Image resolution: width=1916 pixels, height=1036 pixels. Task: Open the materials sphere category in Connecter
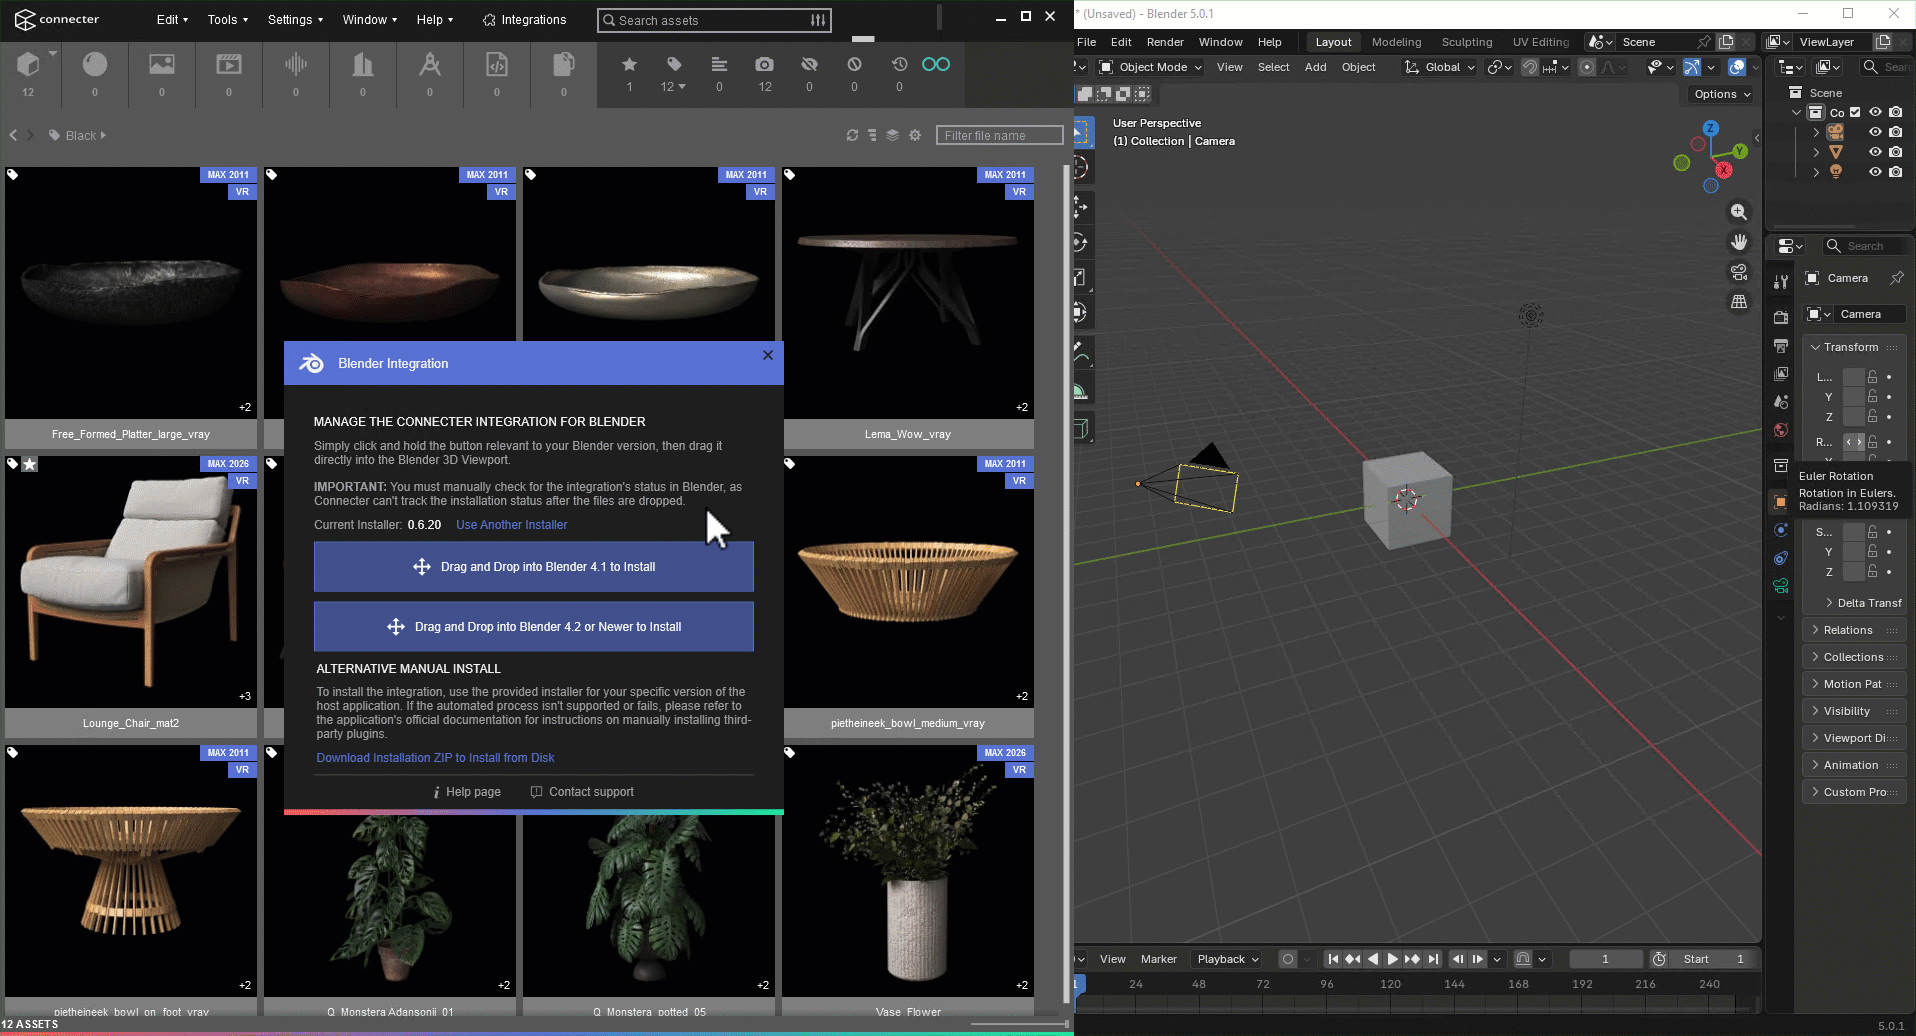tap(95, 65)
